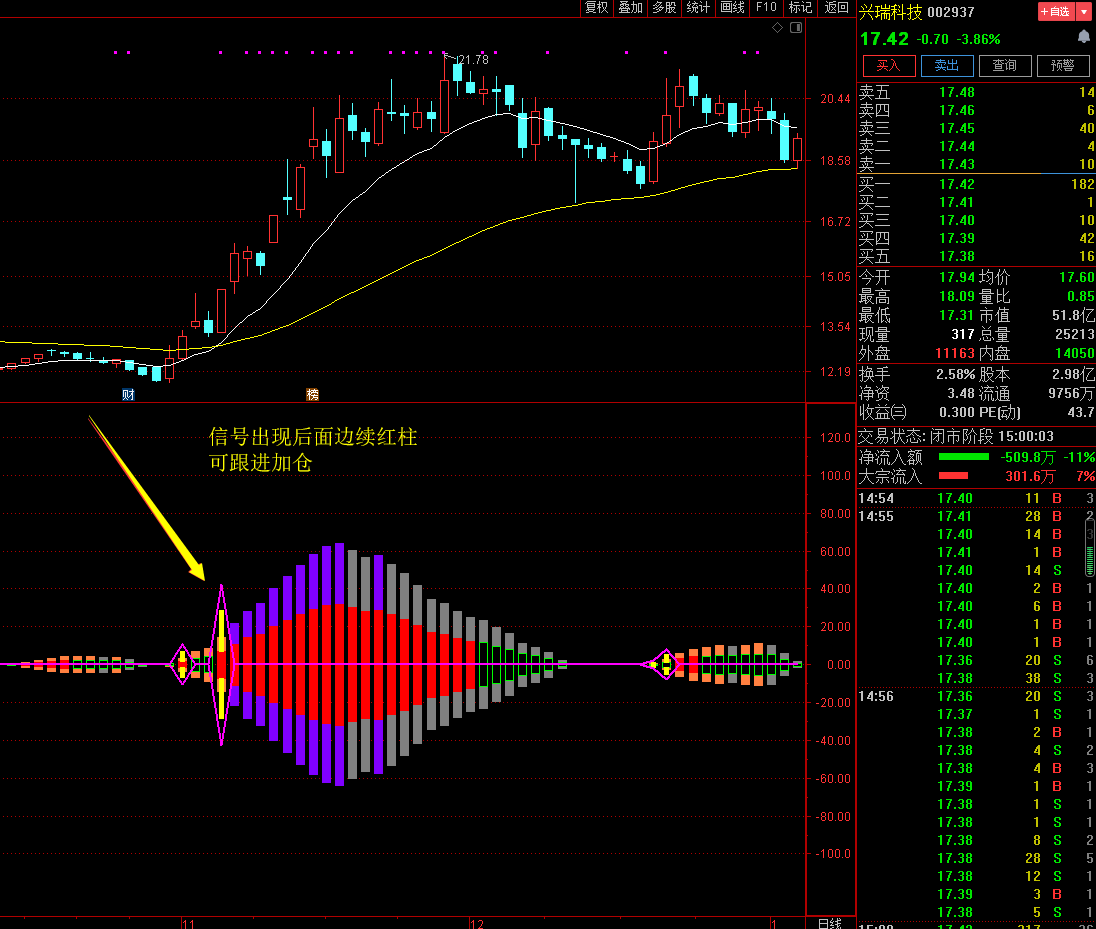Open the 复权 adjustment menu
The image size is (1096, 929).
597,8
